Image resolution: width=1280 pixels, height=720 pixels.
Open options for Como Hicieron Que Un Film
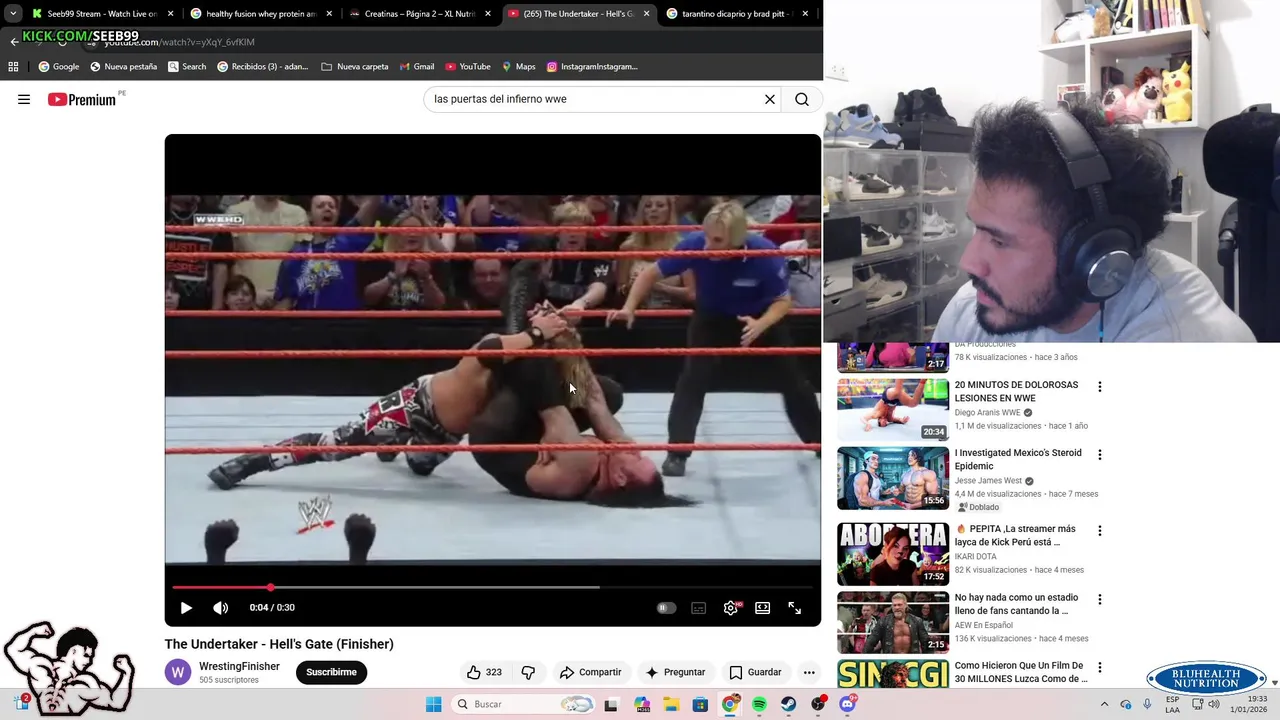[x=1100, y=667]
